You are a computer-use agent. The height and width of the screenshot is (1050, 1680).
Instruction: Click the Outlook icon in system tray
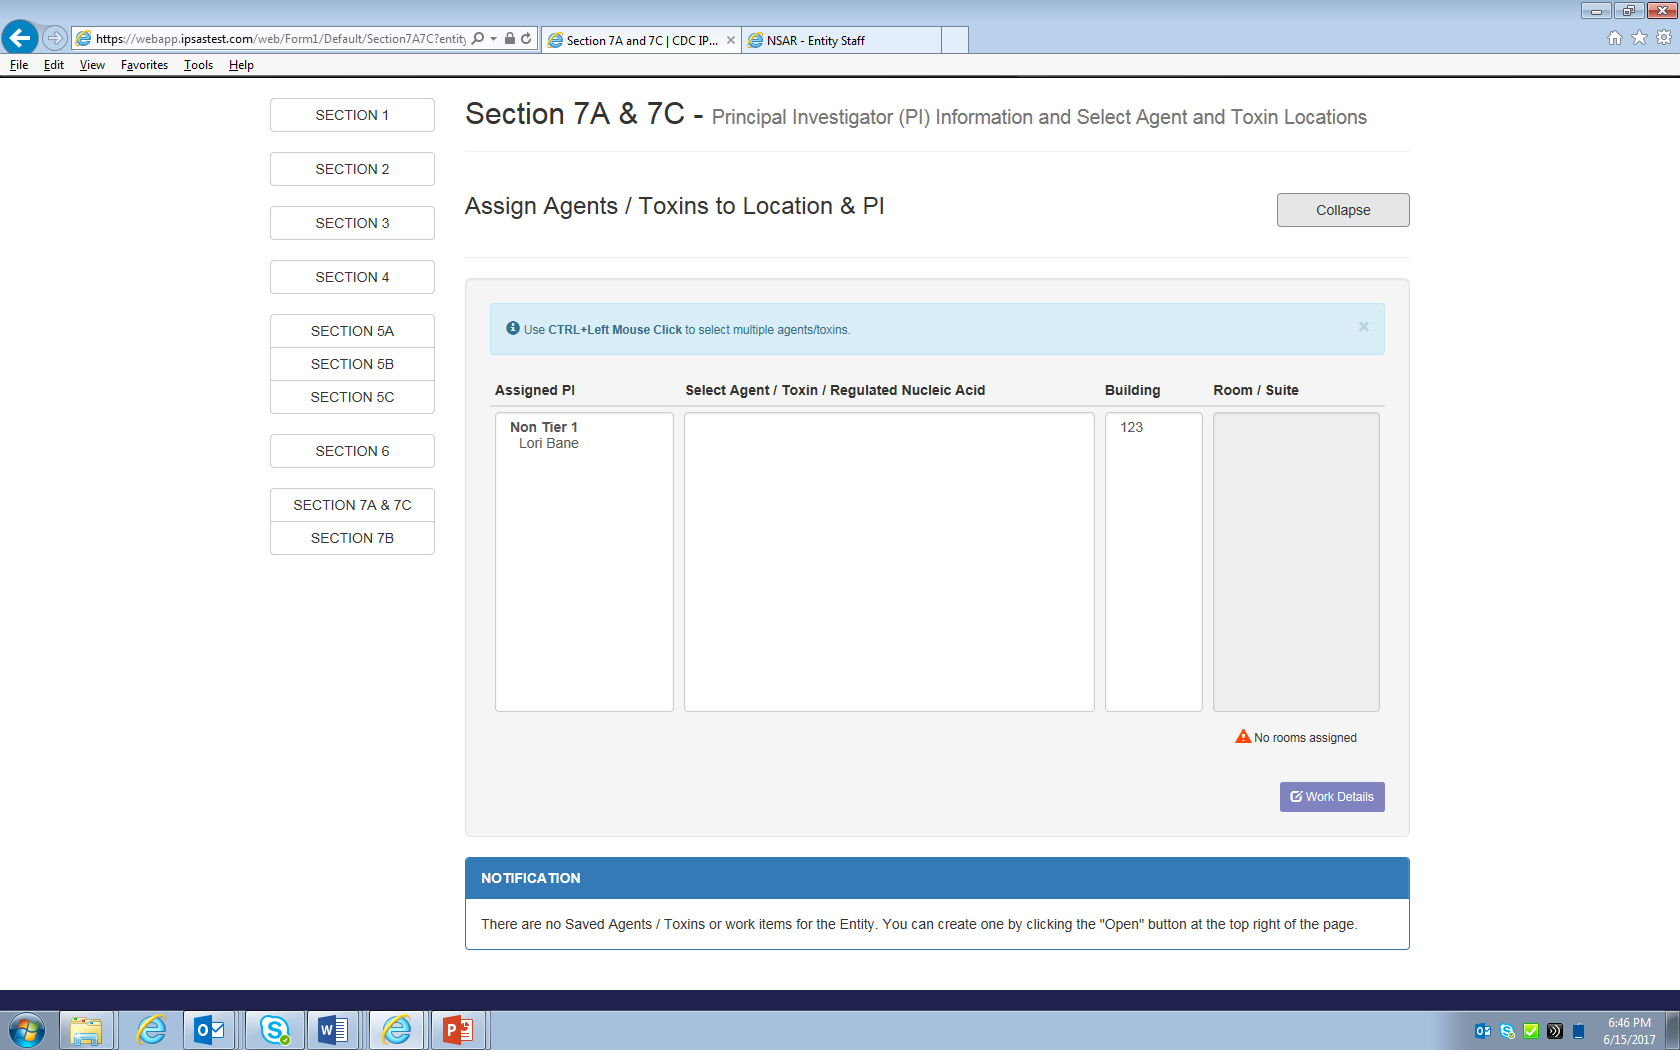tap(1483, 1031)
